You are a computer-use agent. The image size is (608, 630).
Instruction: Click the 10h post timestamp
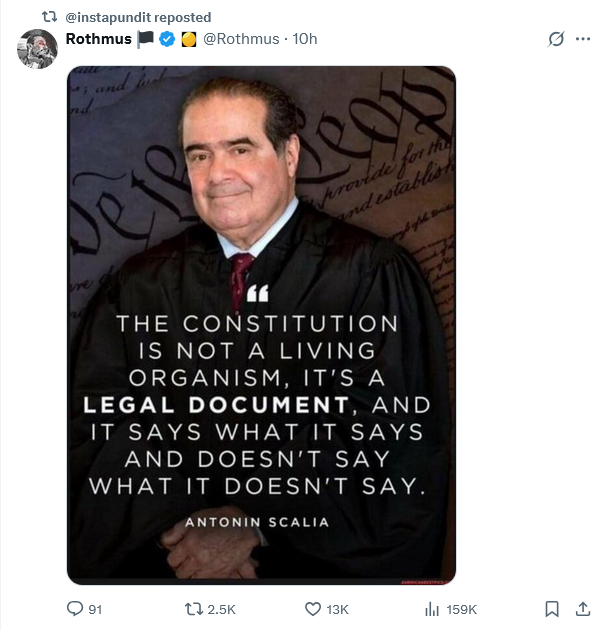click(305, 39)
